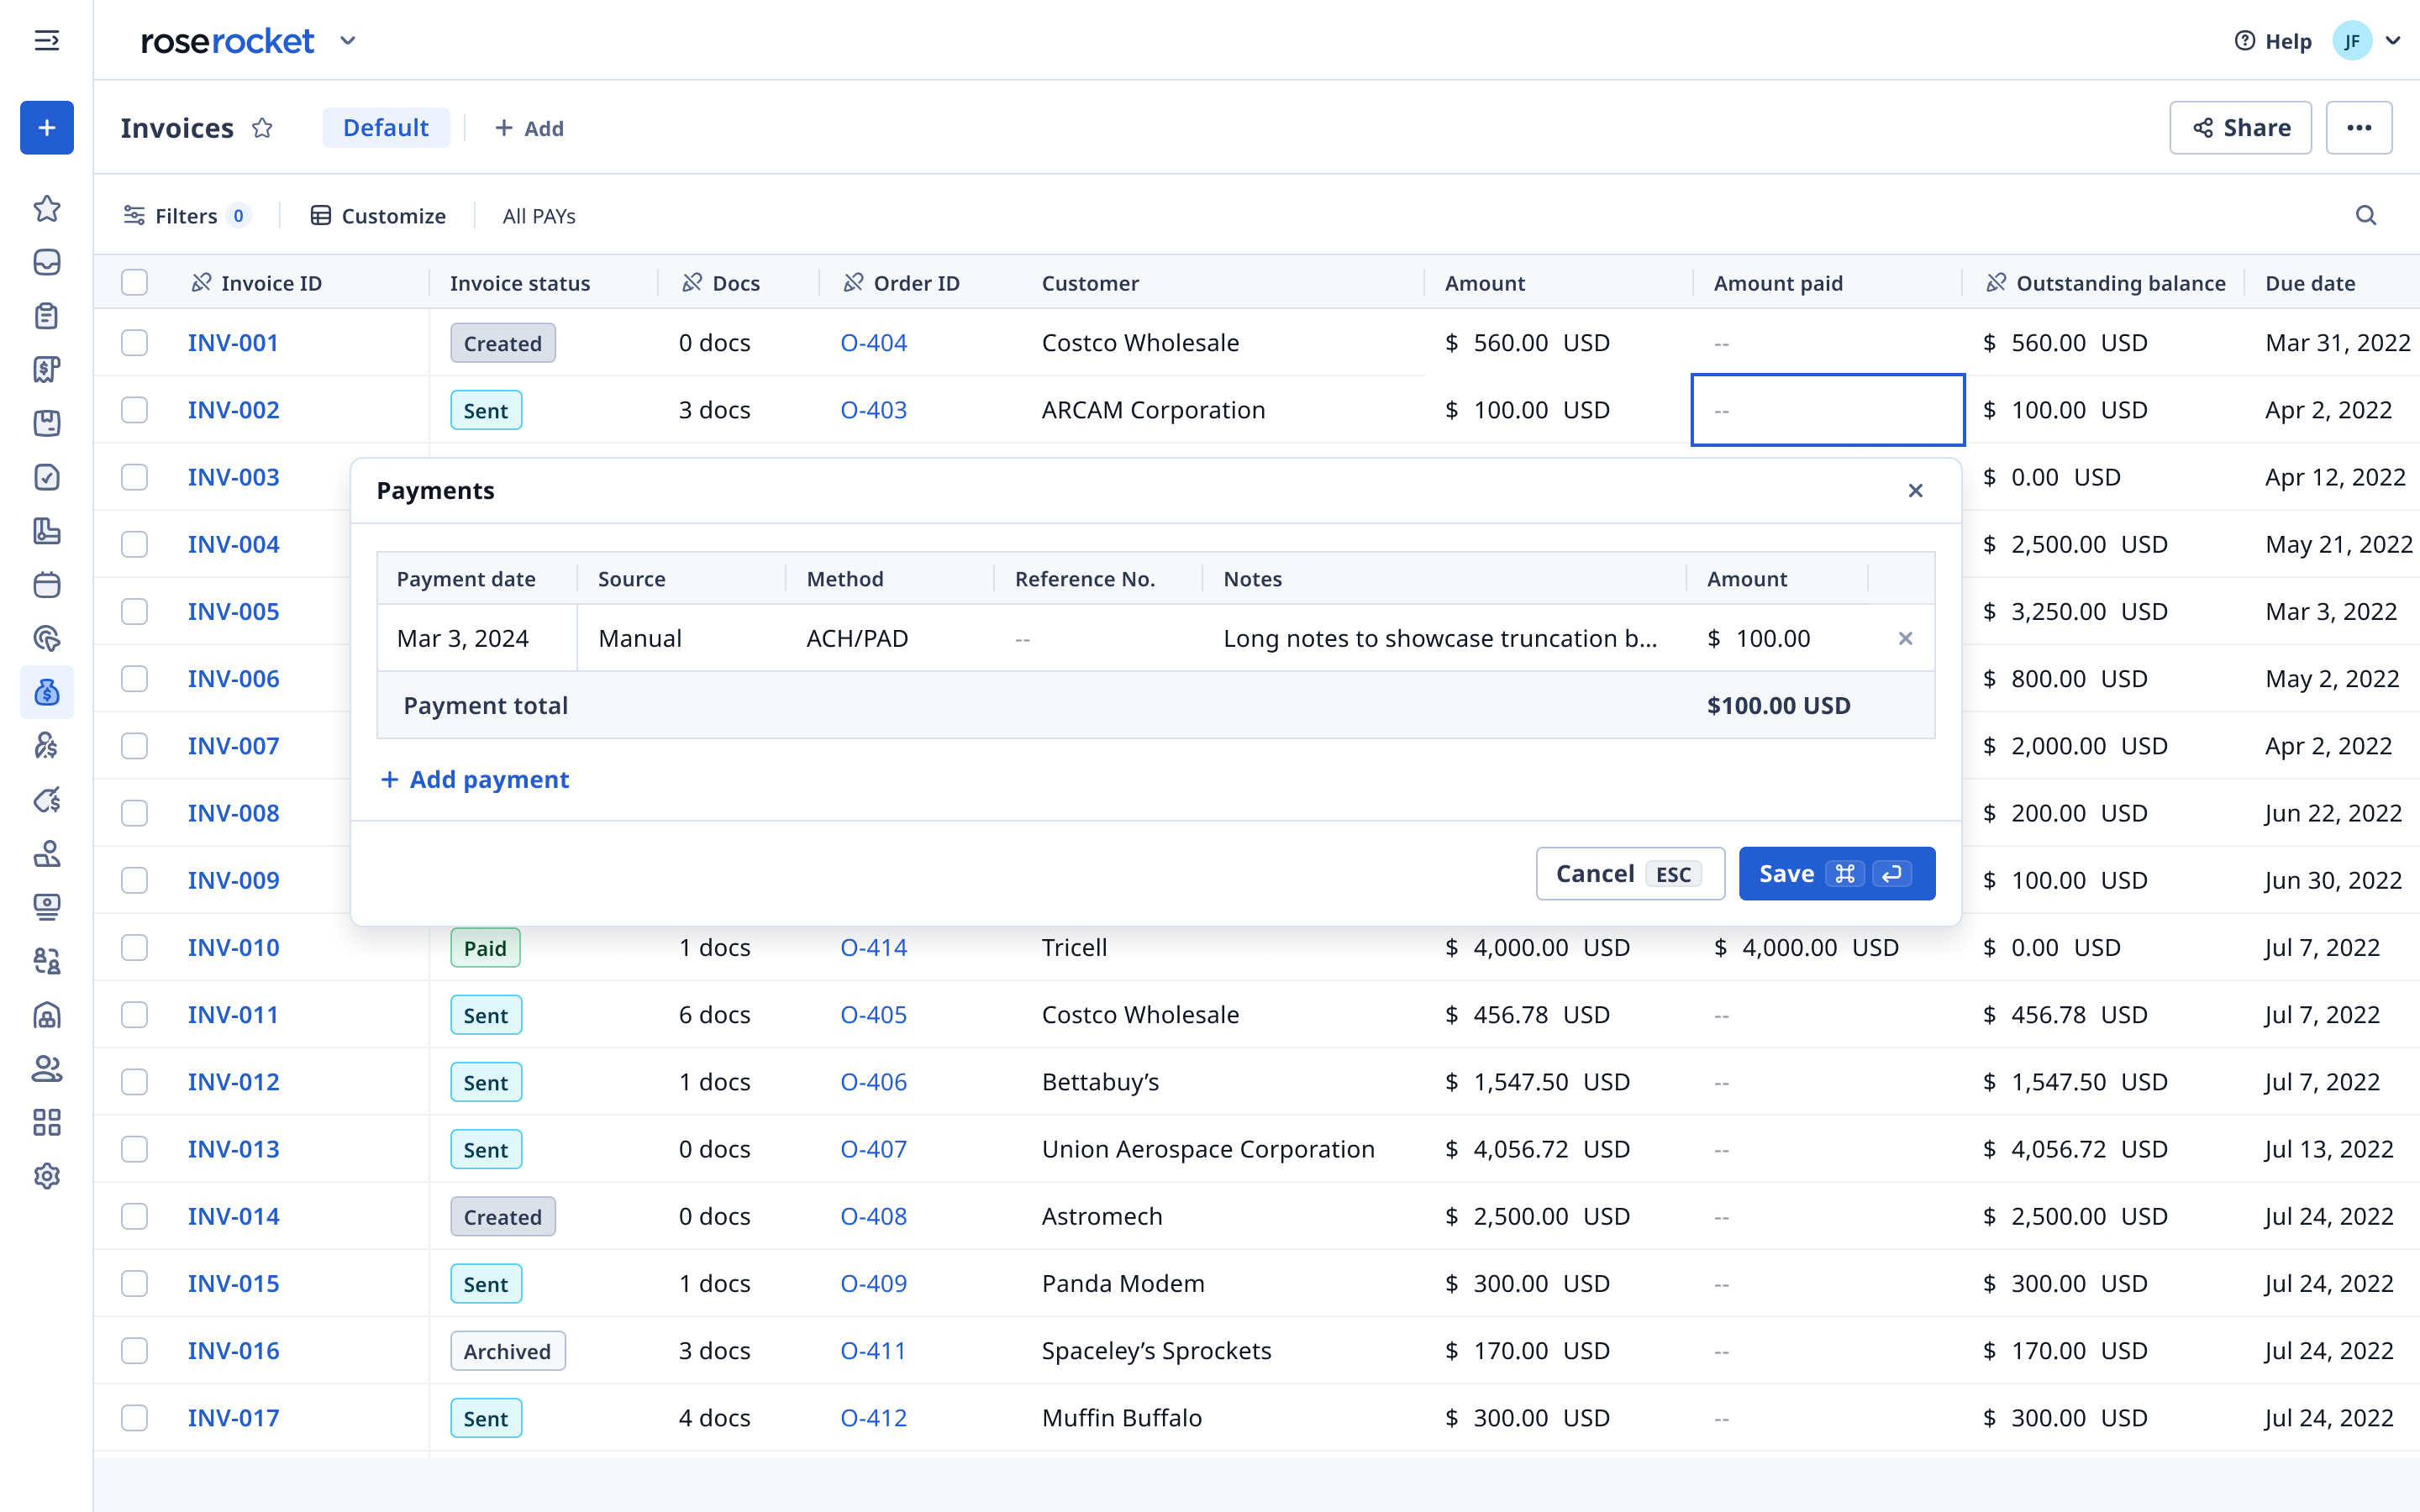
Task: Open the calendar sidebar icon
Action: 47,585
